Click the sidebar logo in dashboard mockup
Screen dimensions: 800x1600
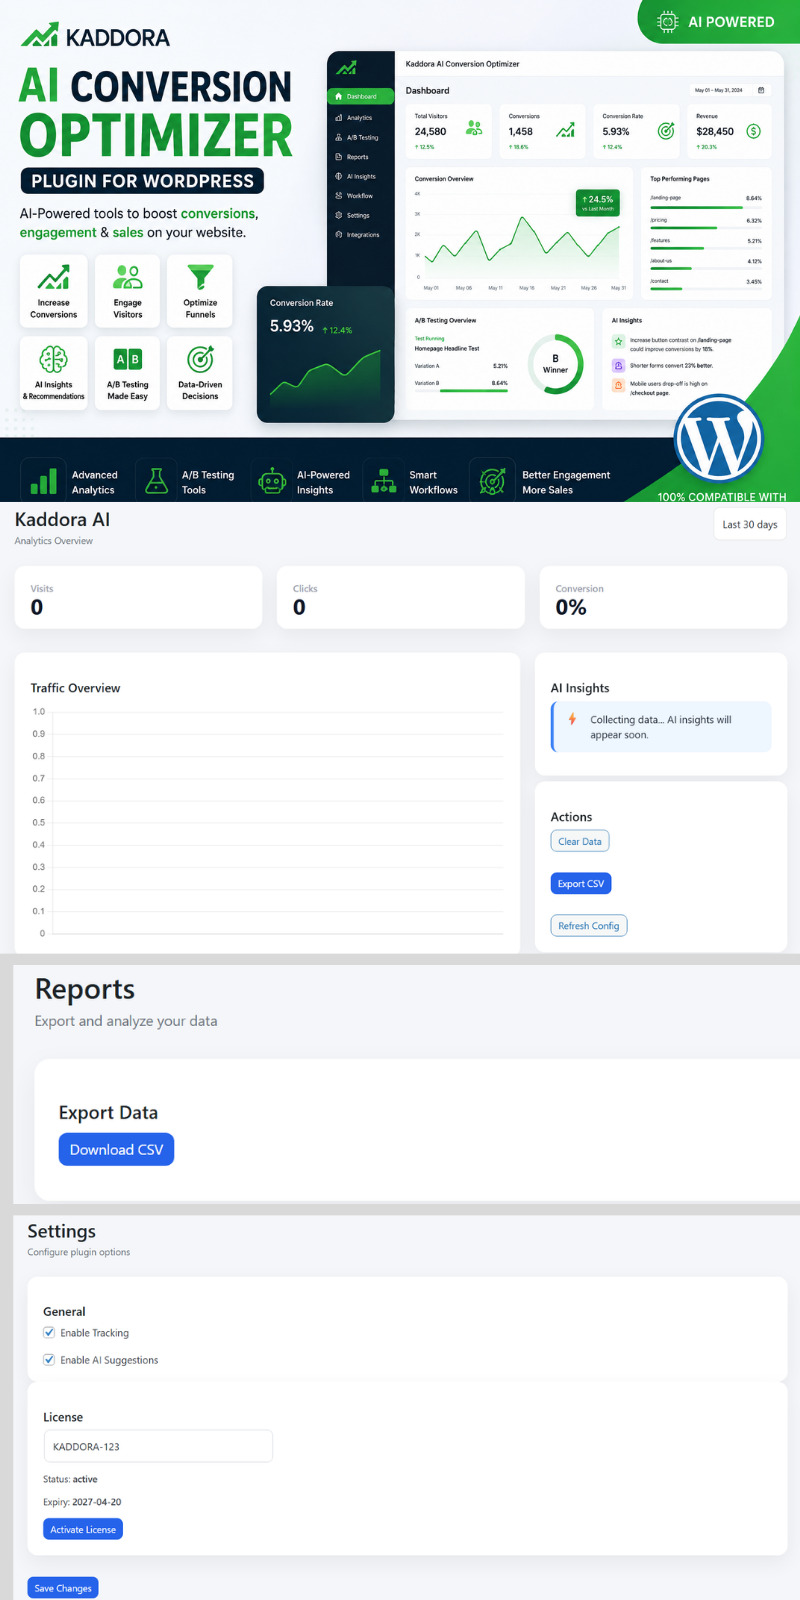point(346,68)
